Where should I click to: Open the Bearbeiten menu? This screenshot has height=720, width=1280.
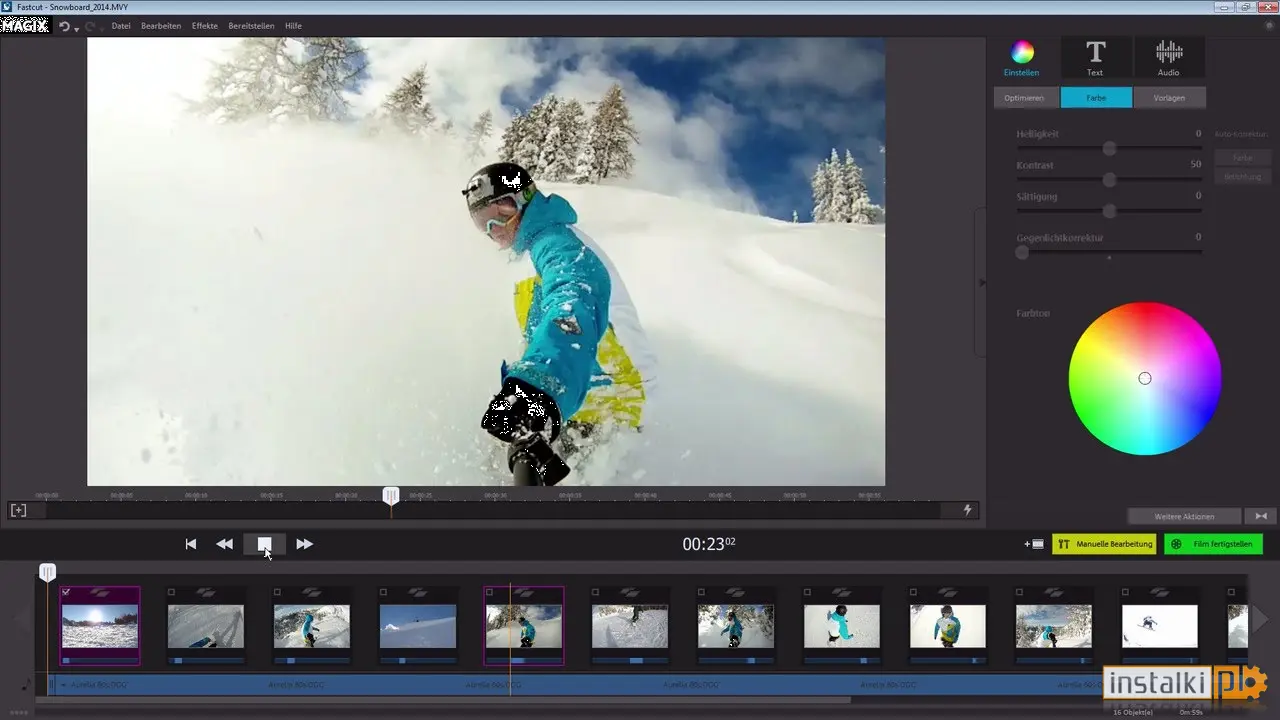(161, 26)
